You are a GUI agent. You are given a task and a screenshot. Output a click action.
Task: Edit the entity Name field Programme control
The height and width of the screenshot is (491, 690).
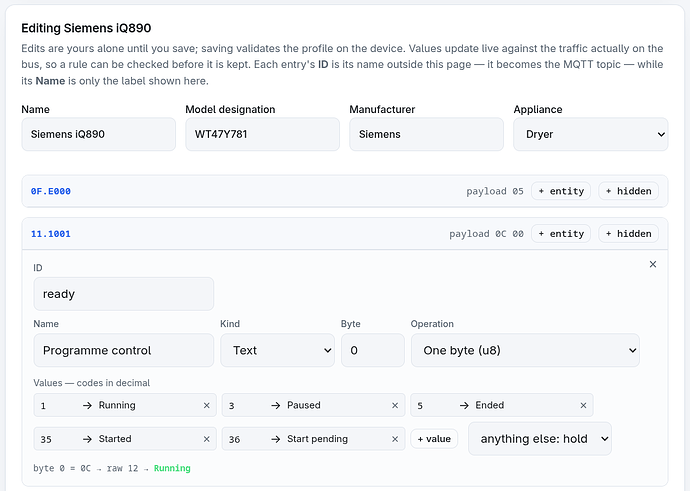(x=124, y=350)
